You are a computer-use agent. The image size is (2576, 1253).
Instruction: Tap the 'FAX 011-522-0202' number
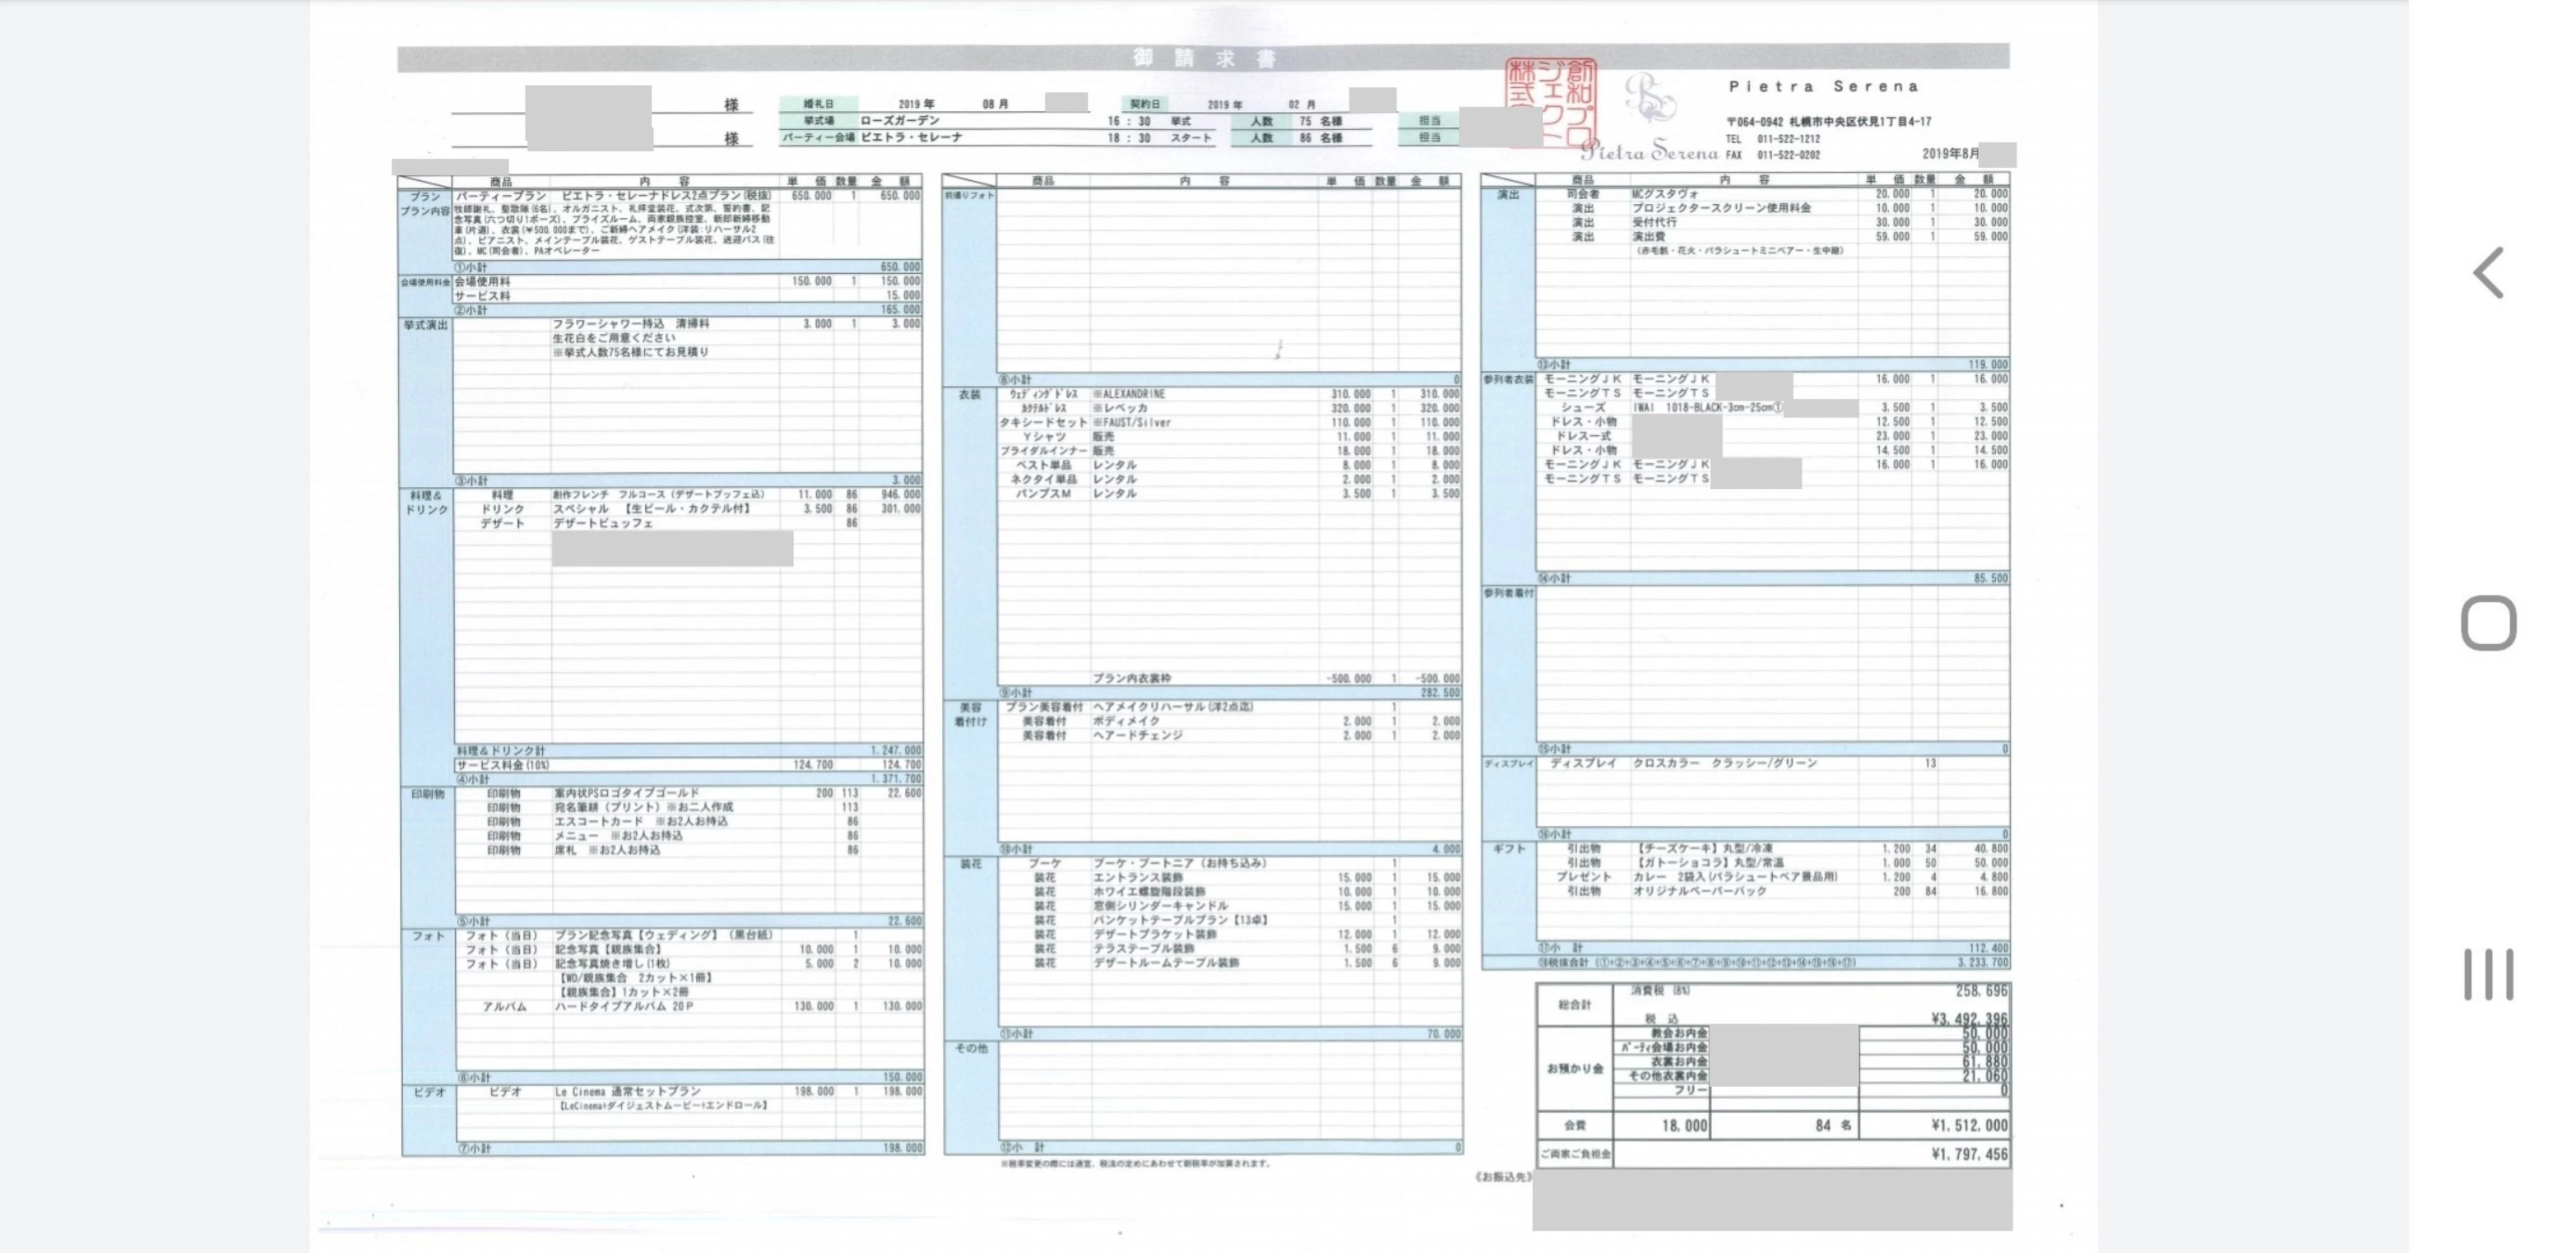coord(1773,155)
